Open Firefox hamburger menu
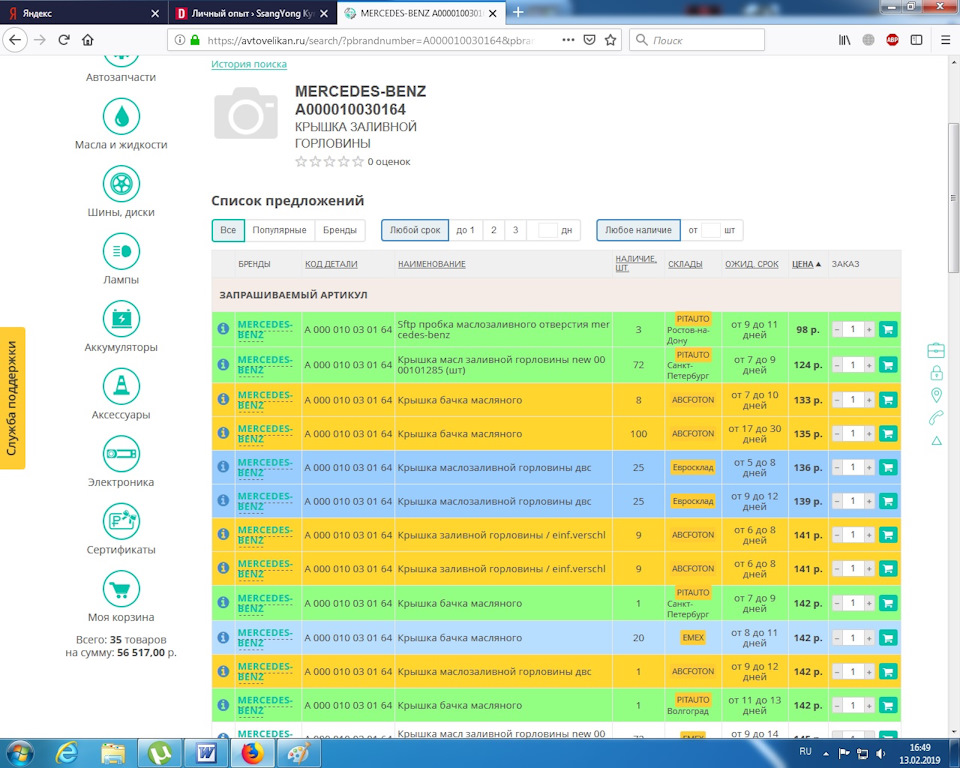This screenshot has width=960, height=768. tap(945, 40)
